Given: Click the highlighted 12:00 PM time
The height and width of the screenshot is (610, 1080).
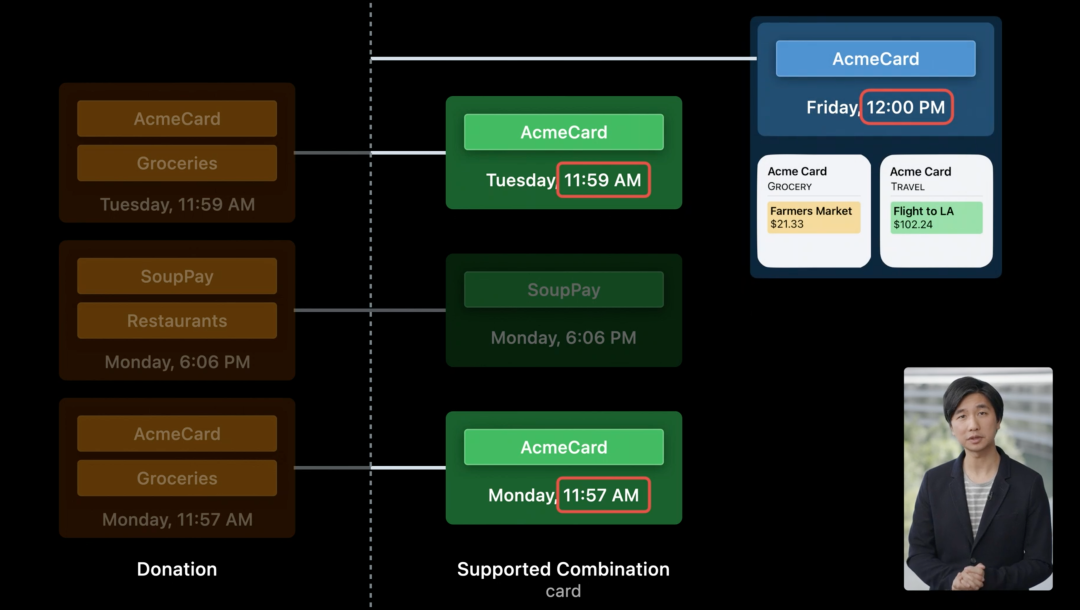Looking at the screenshot, I should [906, 107].
